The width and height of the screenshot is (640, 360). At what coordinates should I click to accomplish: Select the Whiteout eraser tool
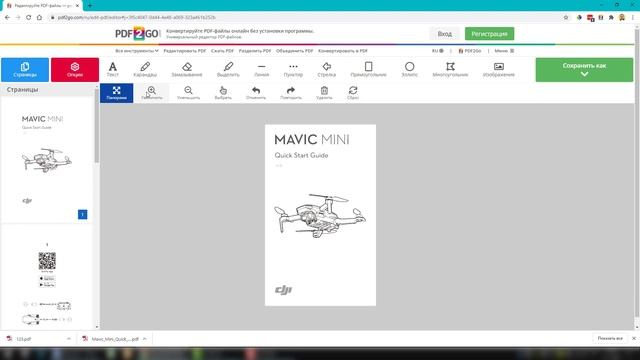187,69
